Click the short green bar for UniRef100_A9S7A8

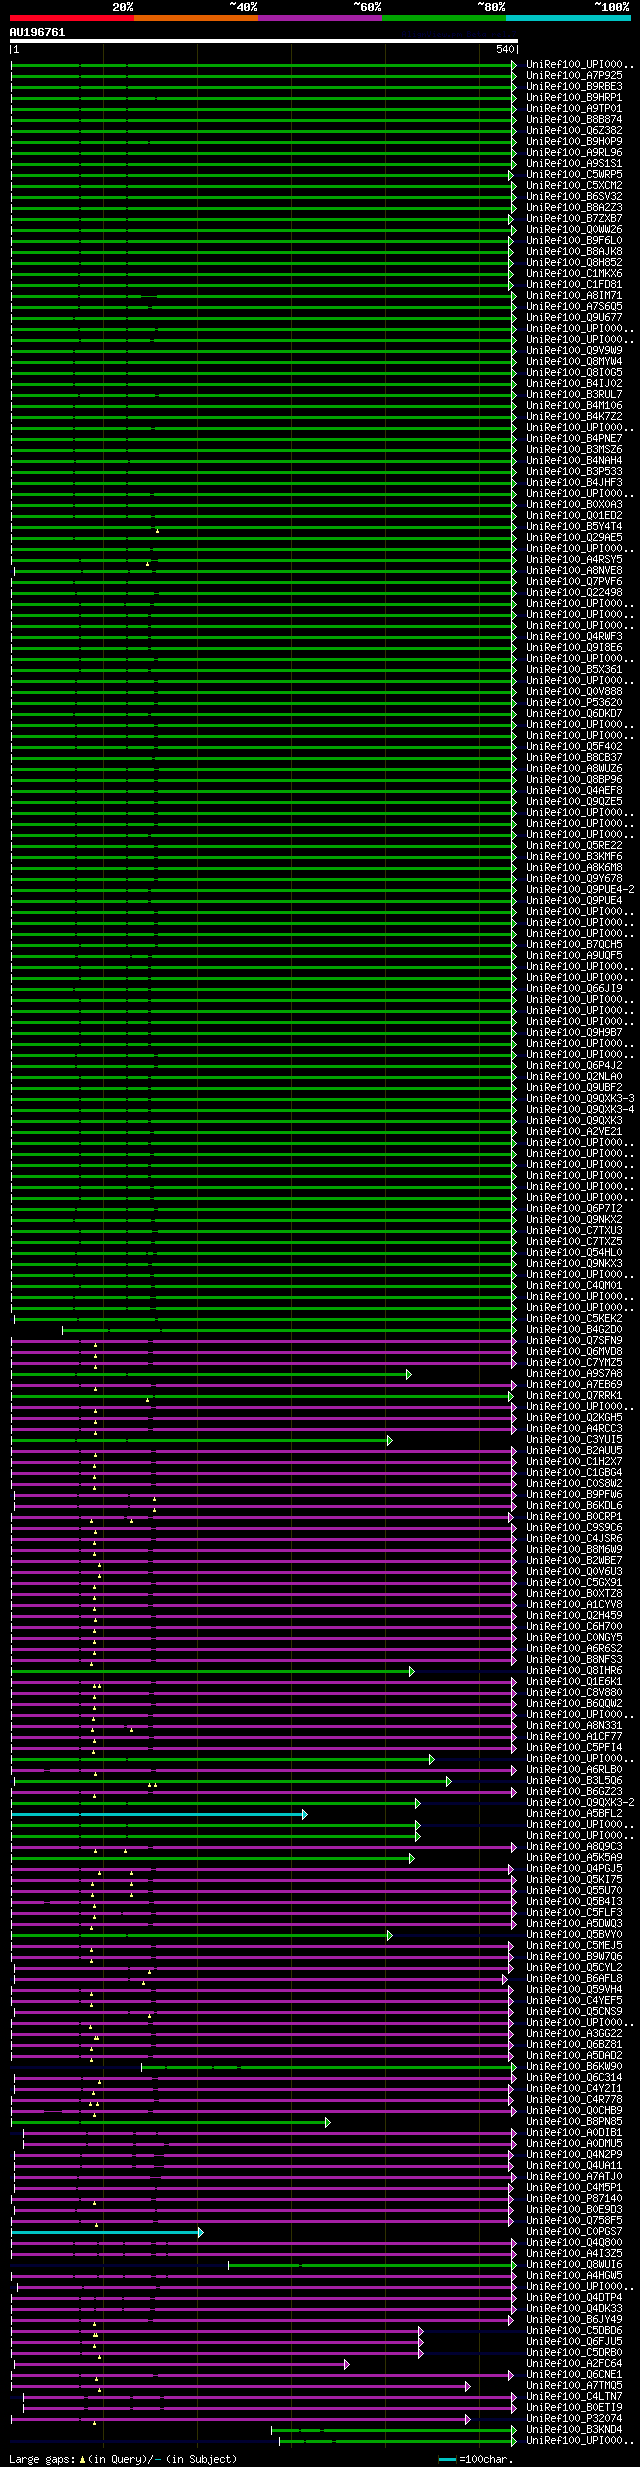(x=210, y=1375)
